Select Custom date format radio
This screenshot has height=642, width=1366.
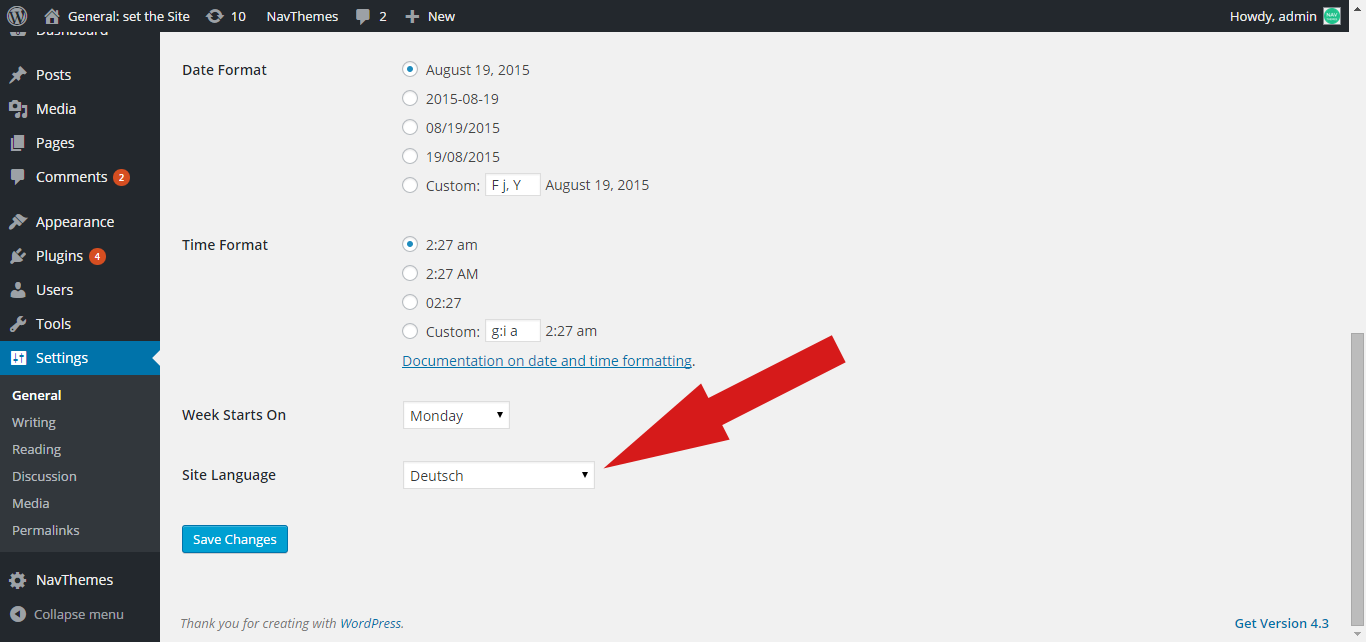point(410,185)
